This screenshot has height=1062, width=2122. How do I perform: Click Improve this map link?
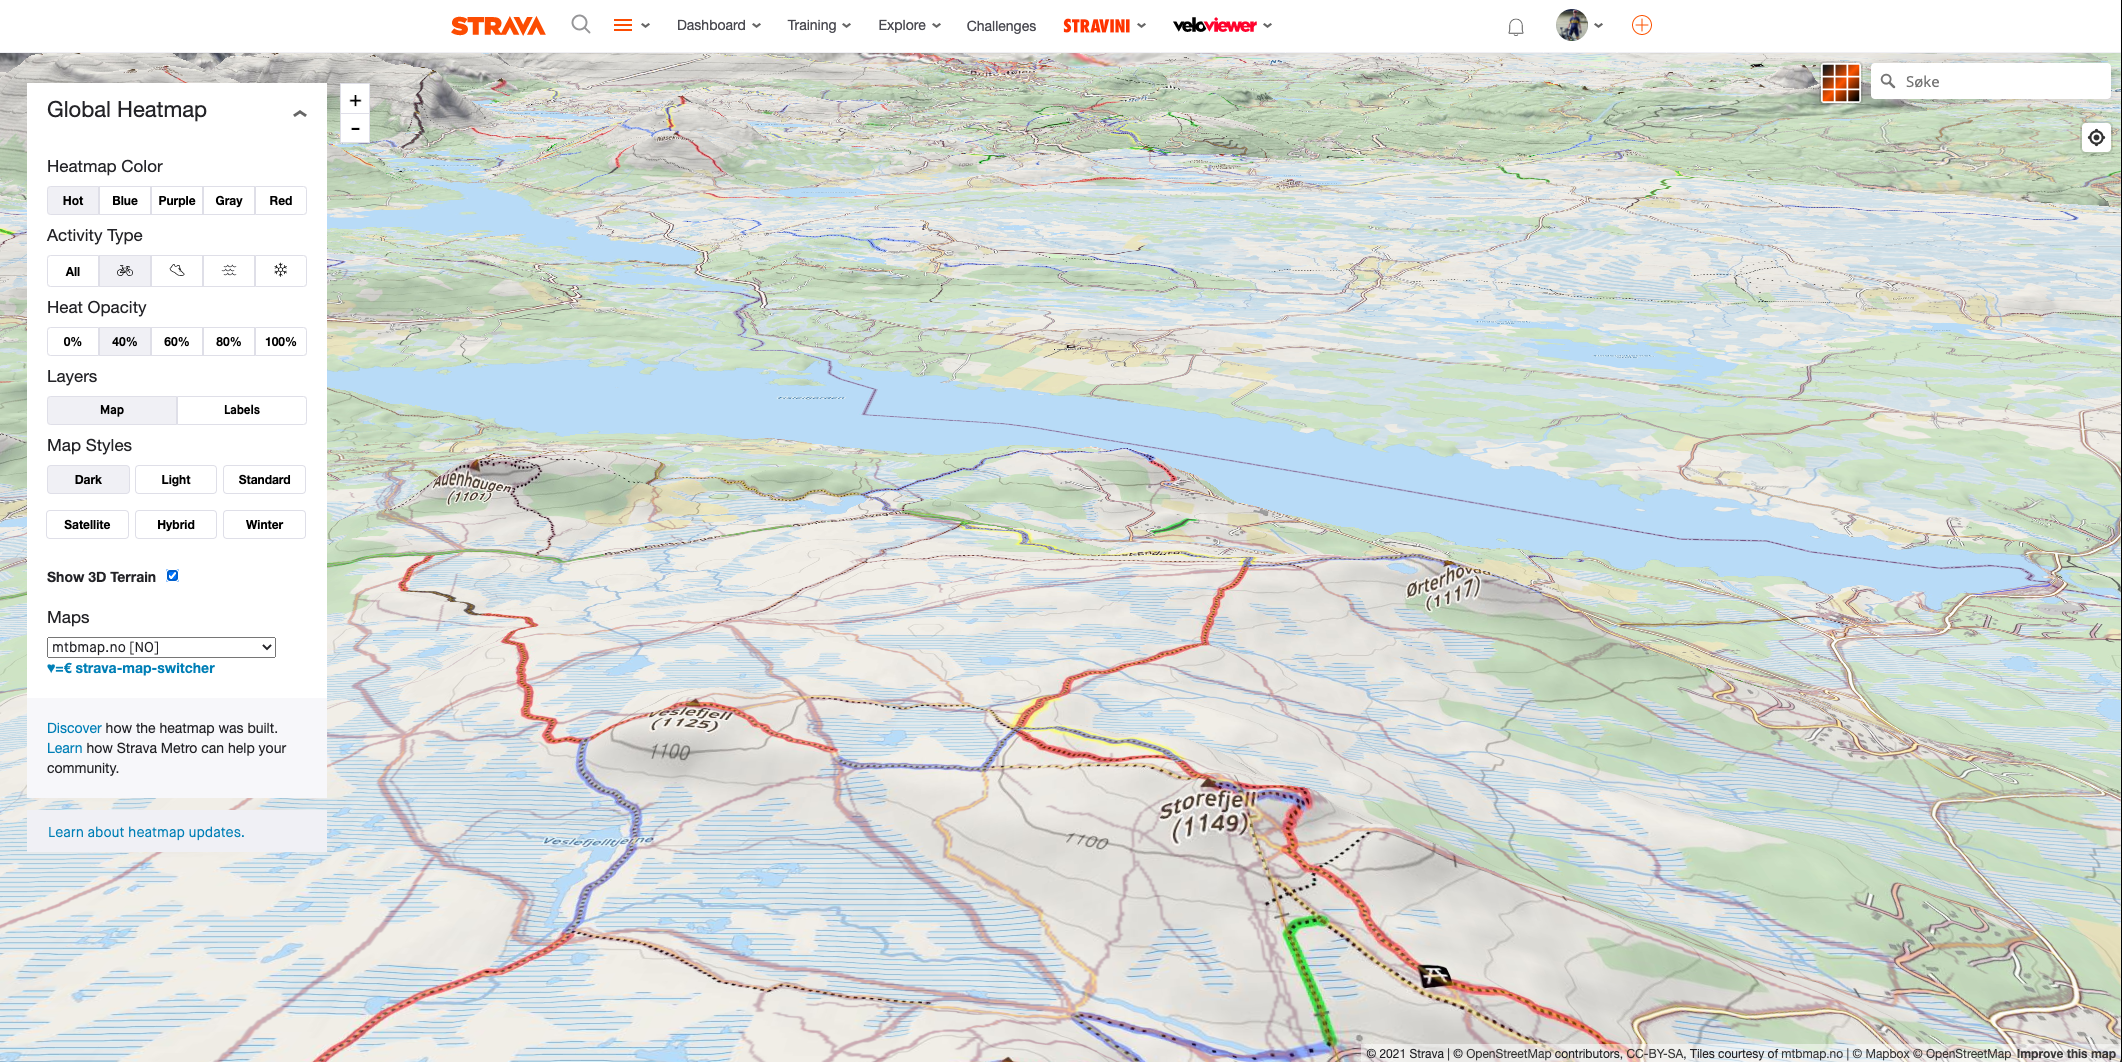2066,1053
